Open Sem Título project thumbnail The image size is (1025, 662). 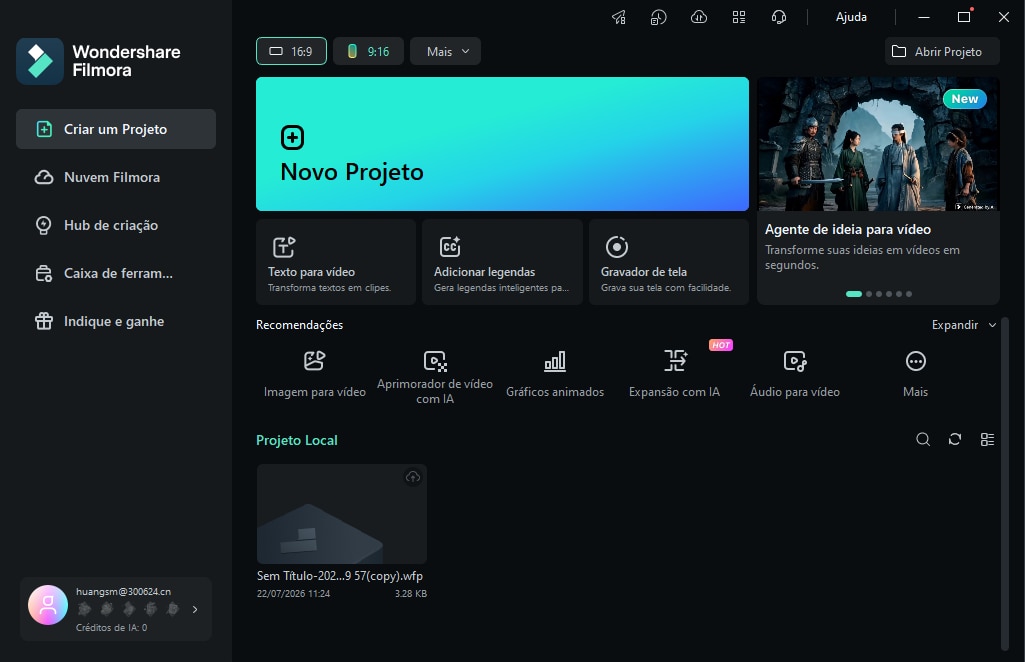342,514
